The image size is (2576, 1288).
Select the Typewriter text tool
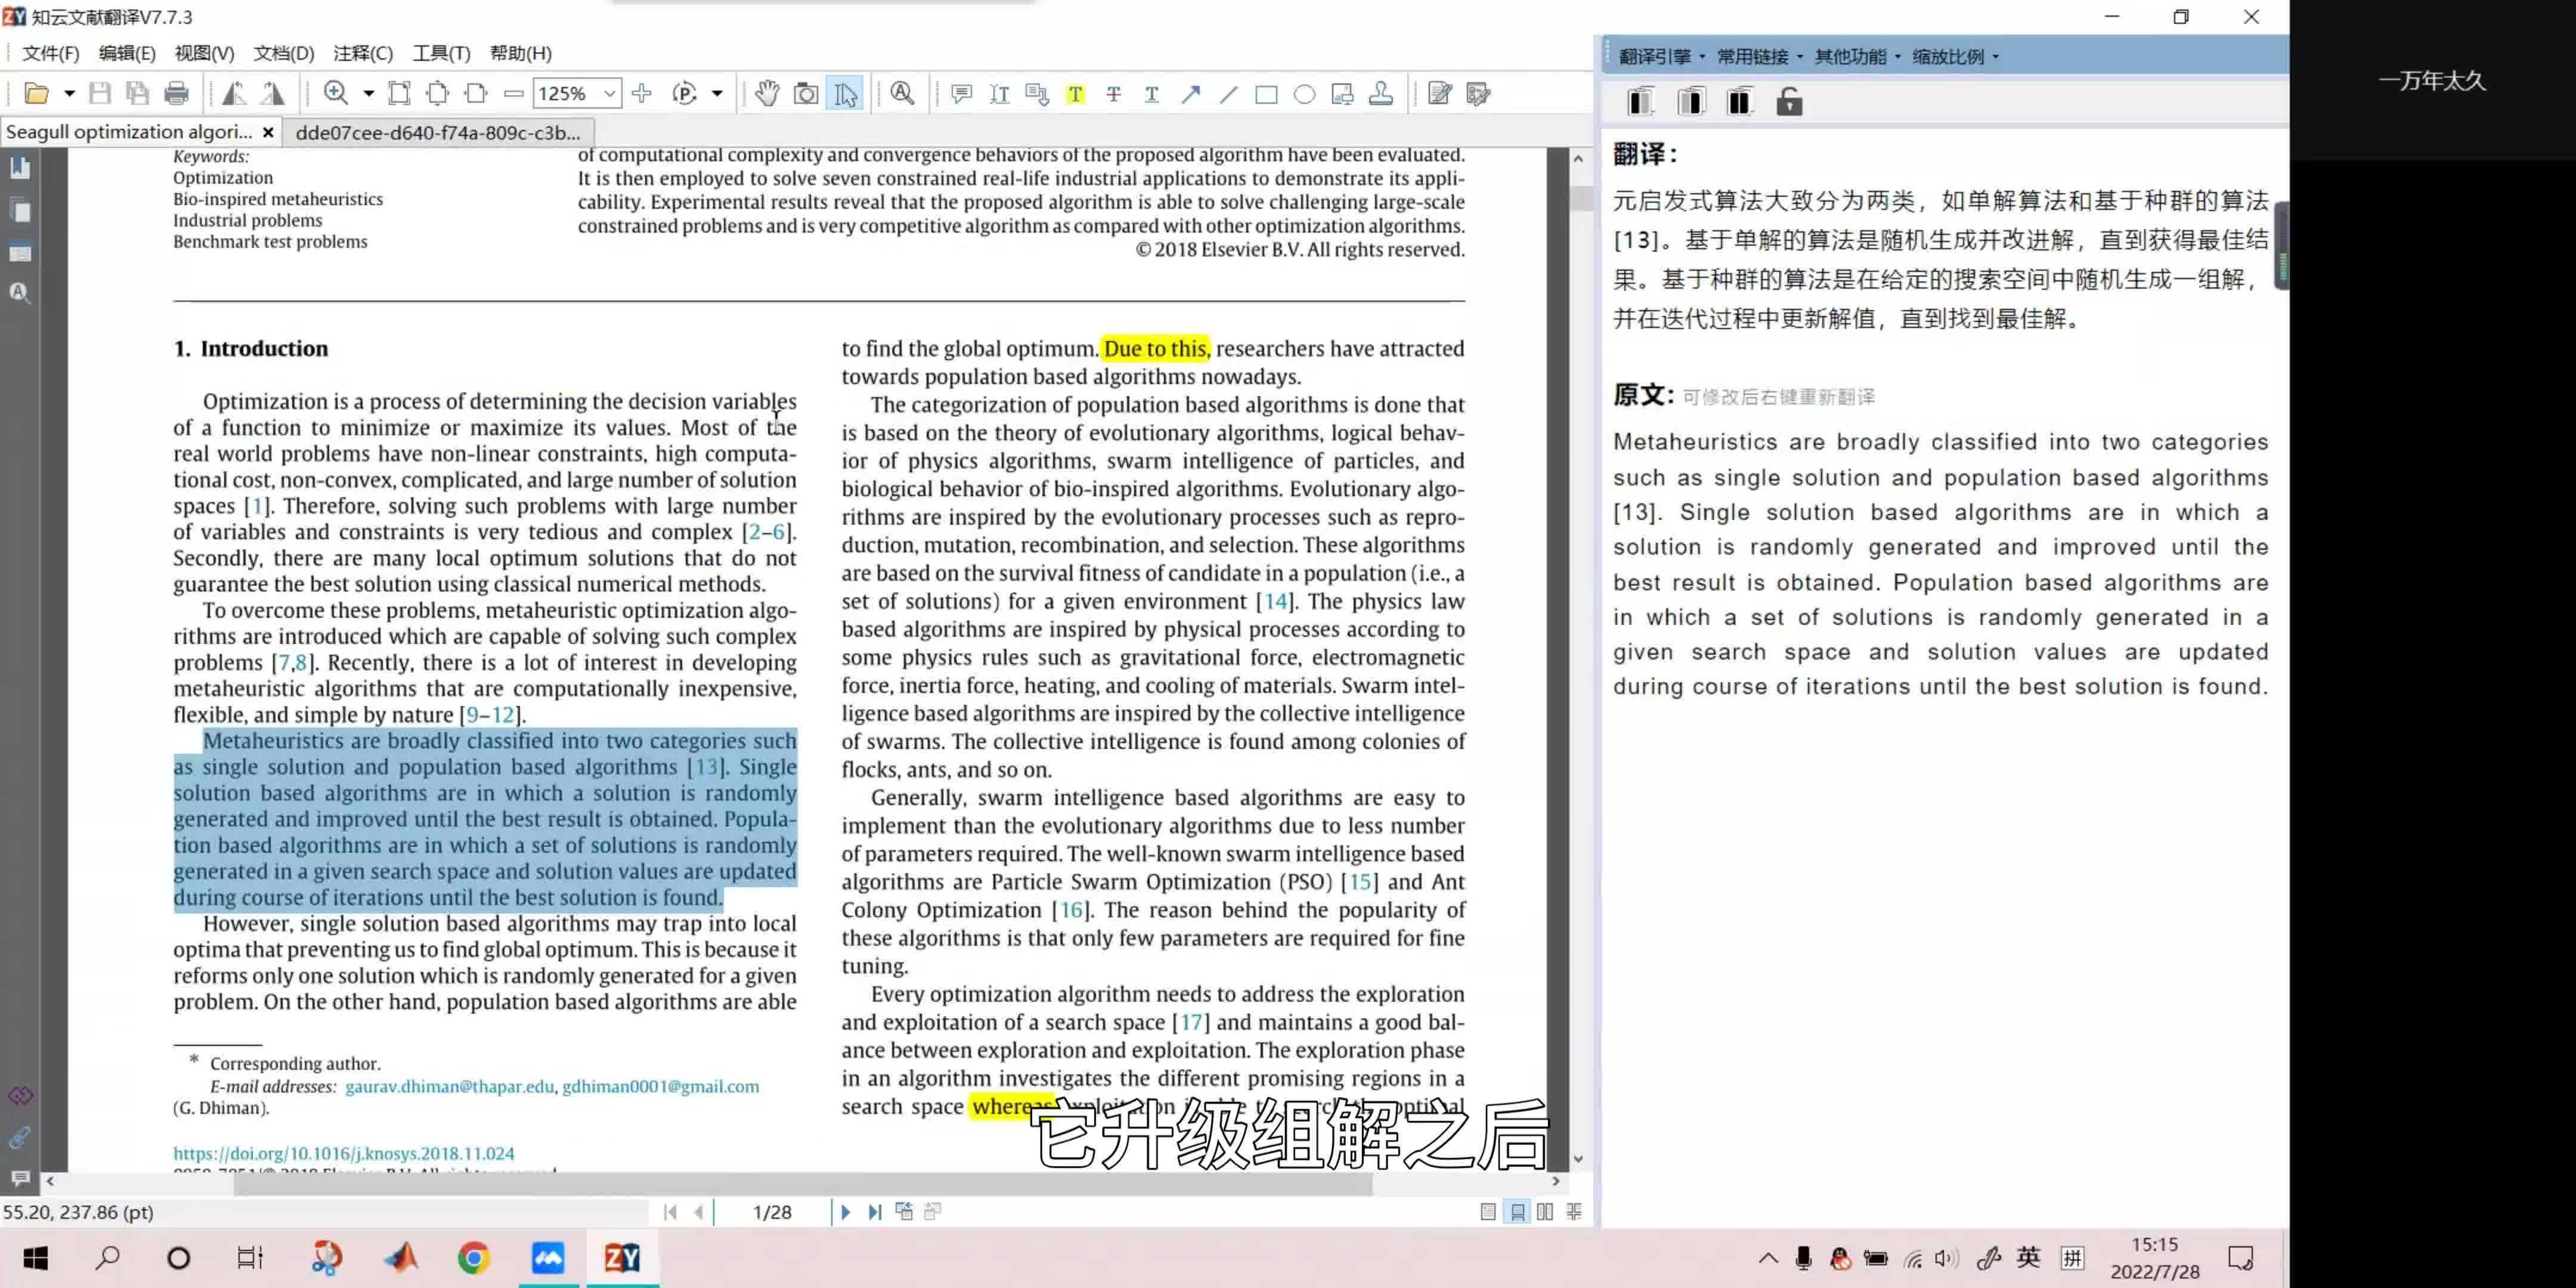(x=999, y=94)
